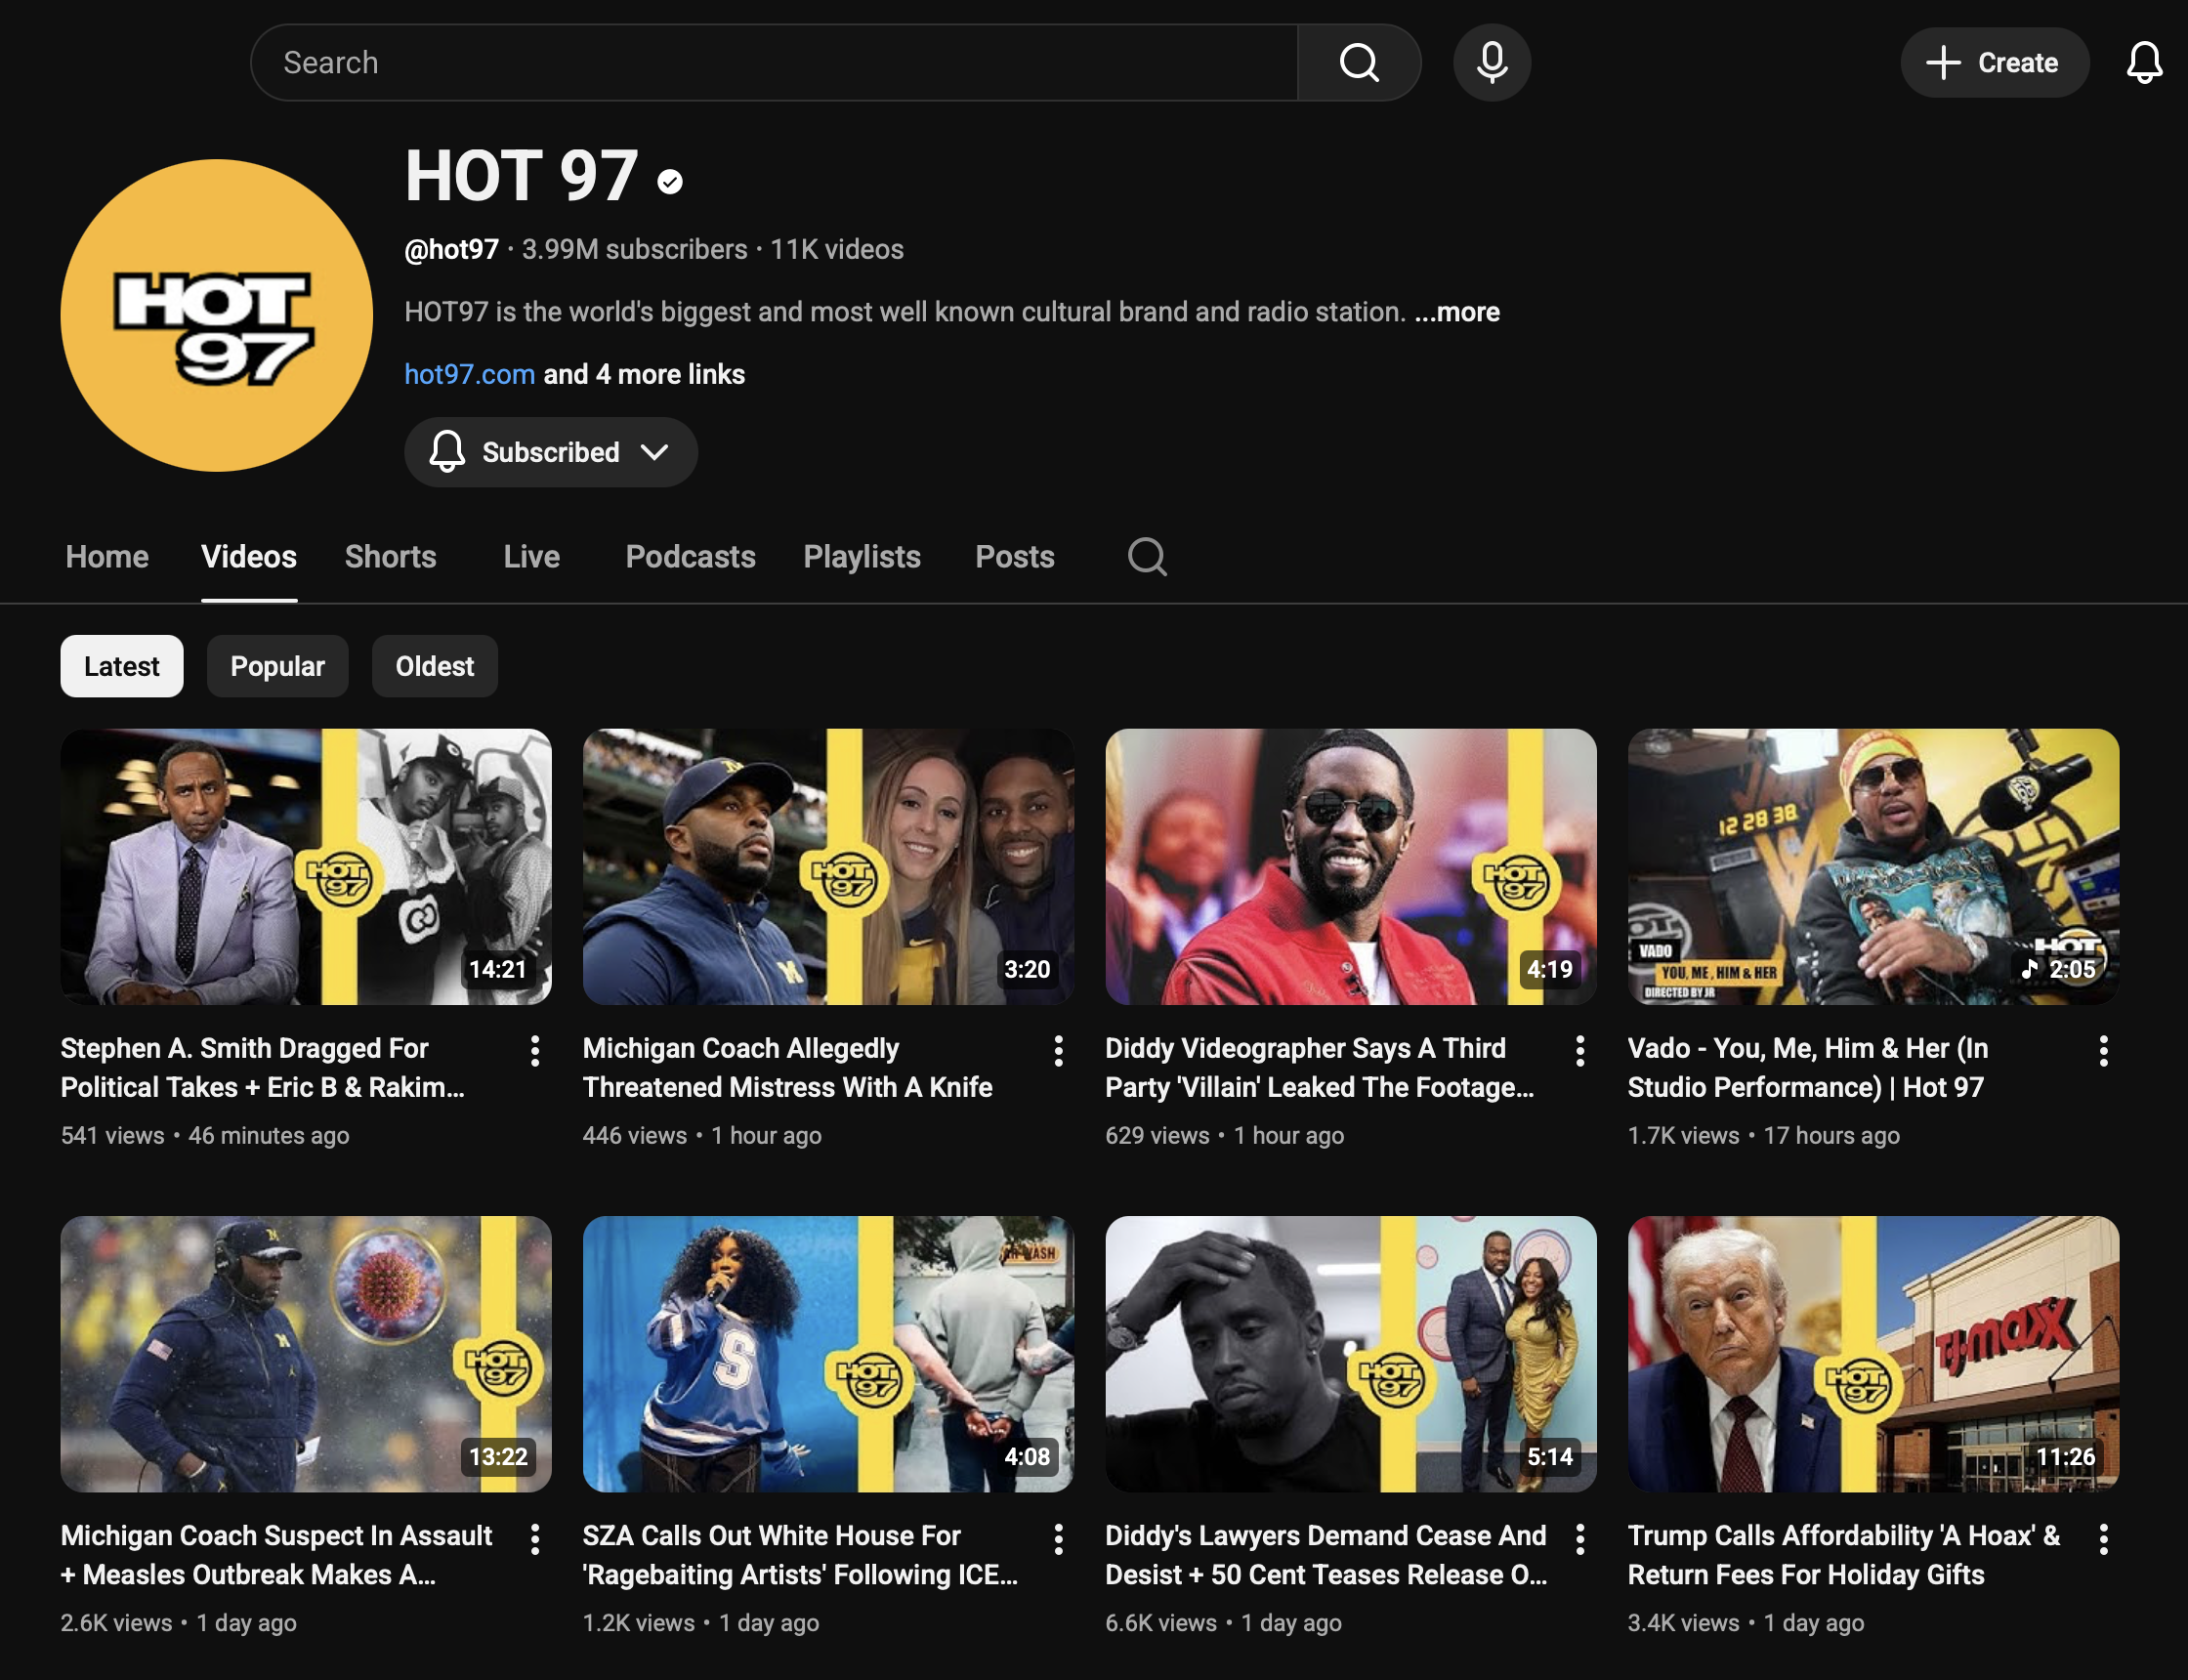
Task: Expand channel description with ...more
Action: pos(1457,312)
